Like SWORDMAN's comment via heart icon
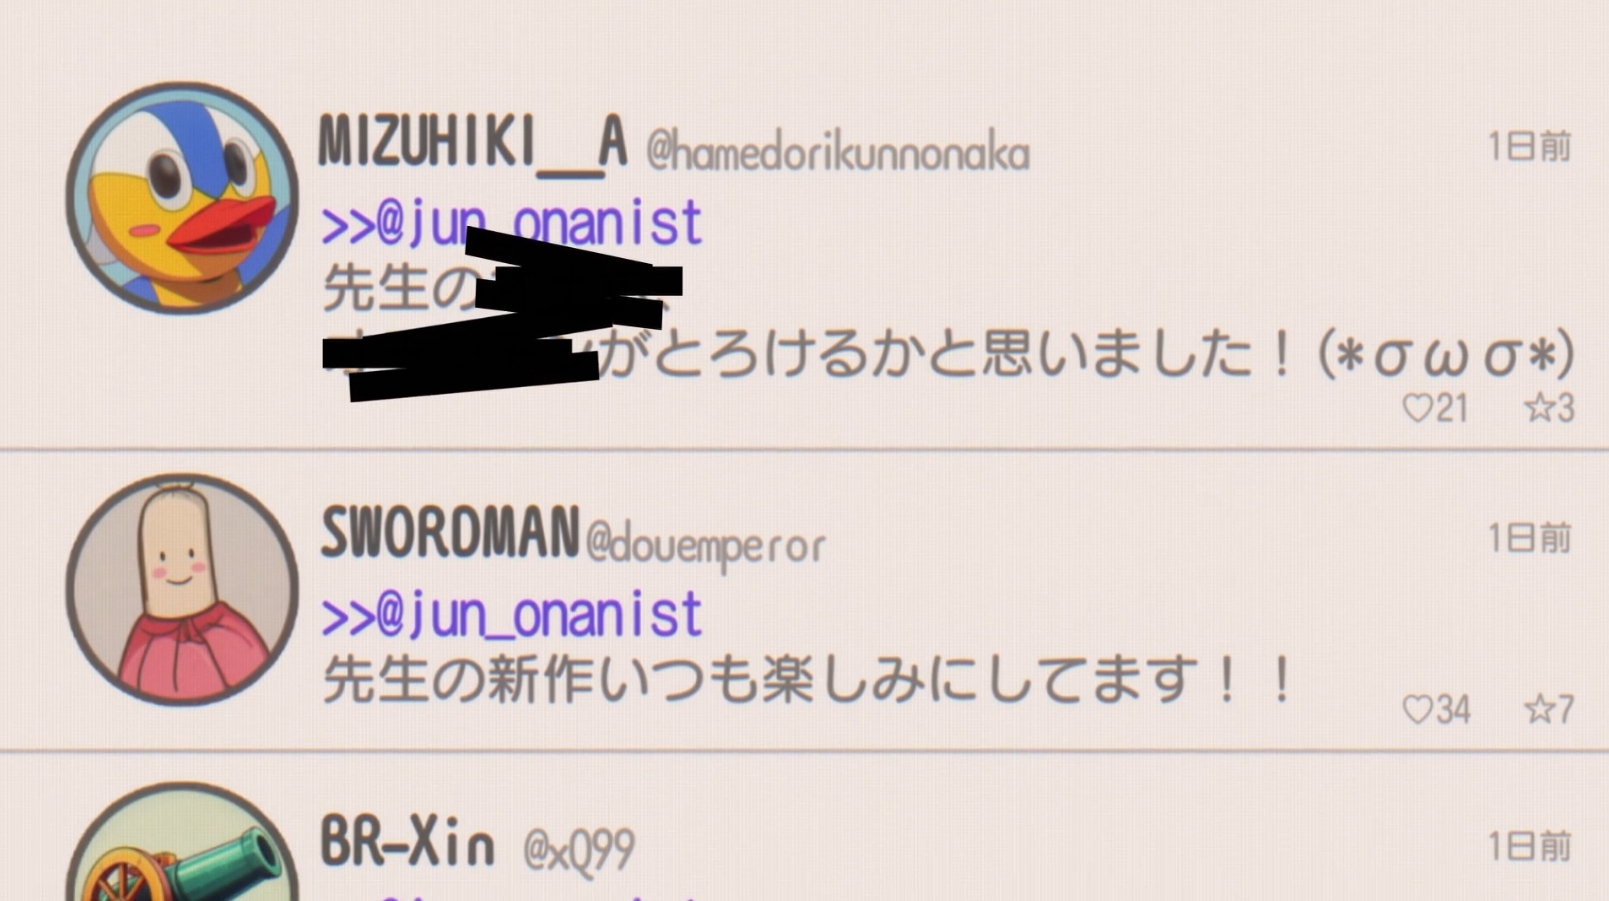The height and width of the screenshot is (901, 1609). click(1418, 710)
